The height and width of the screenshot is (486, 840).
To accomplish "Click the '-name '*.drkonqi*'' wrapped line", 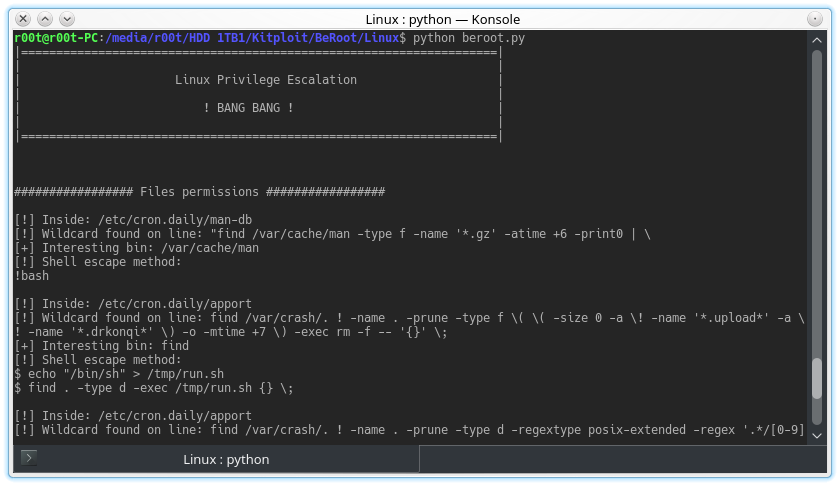I will coord(231,332).
